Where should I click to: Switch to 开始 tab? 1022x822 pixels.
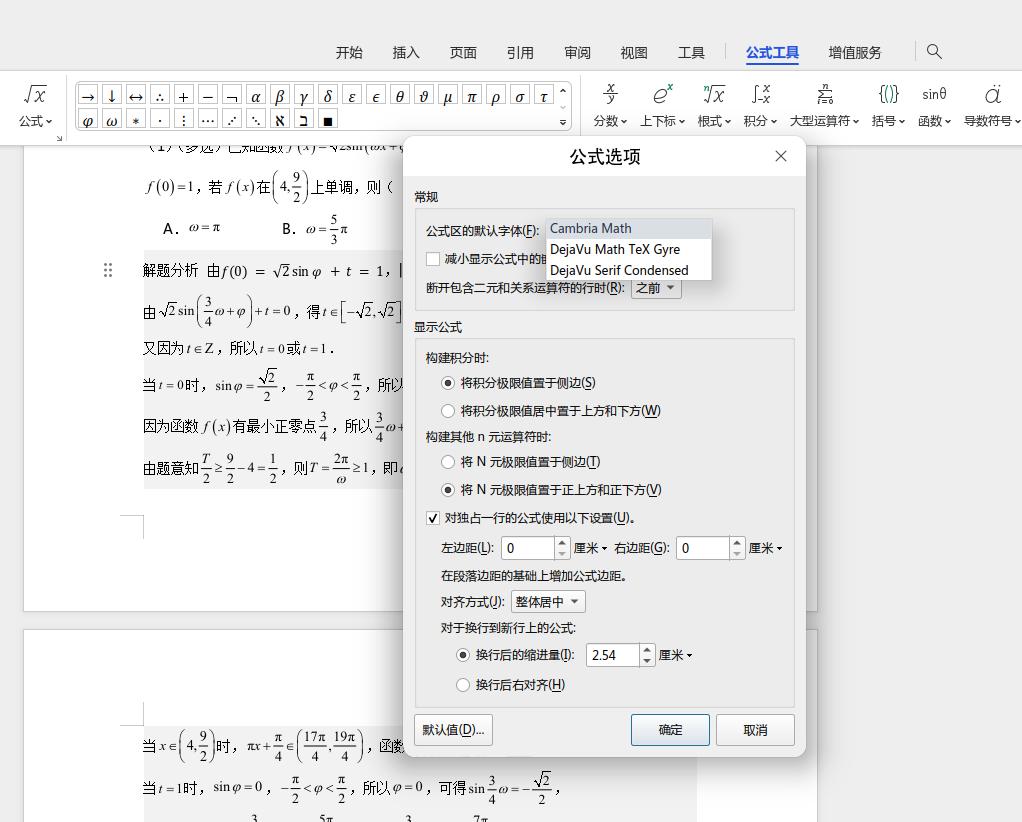click(x=349, y=52)
